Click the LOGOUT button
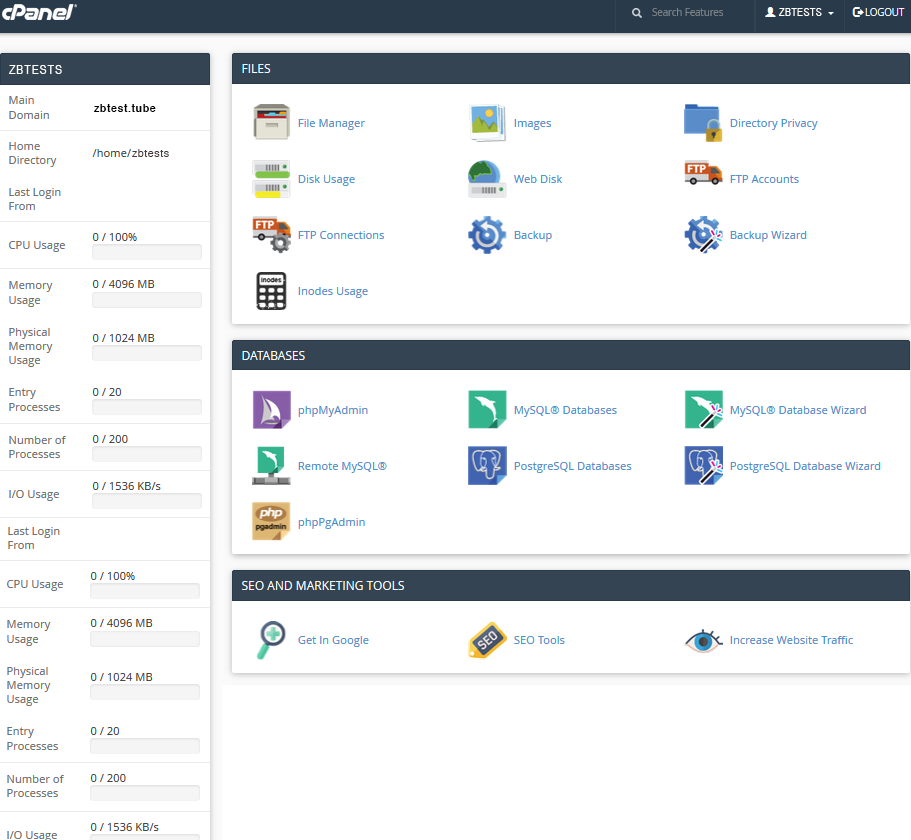The height and width of the screenshot is (840, 911). click(878, 13)
